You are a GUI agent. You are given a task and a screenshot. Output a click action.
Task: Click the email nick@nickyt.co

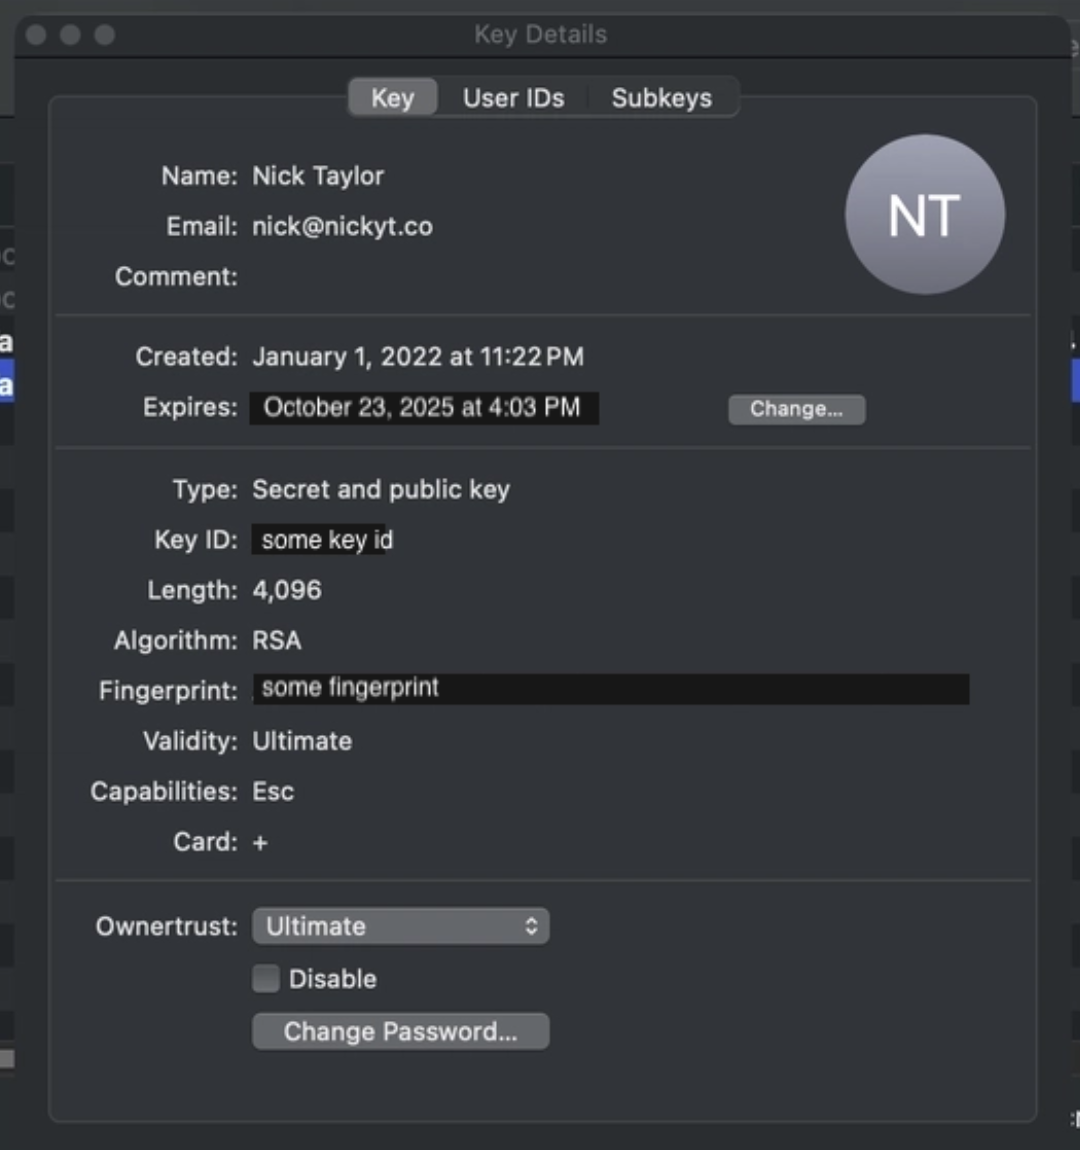342,227
